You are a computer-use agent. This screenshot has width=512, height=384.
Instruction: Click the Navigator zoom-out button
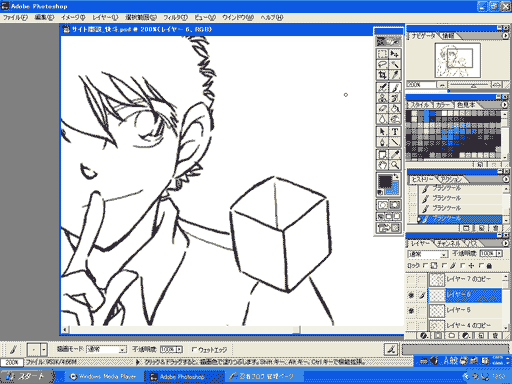point(442,85)
